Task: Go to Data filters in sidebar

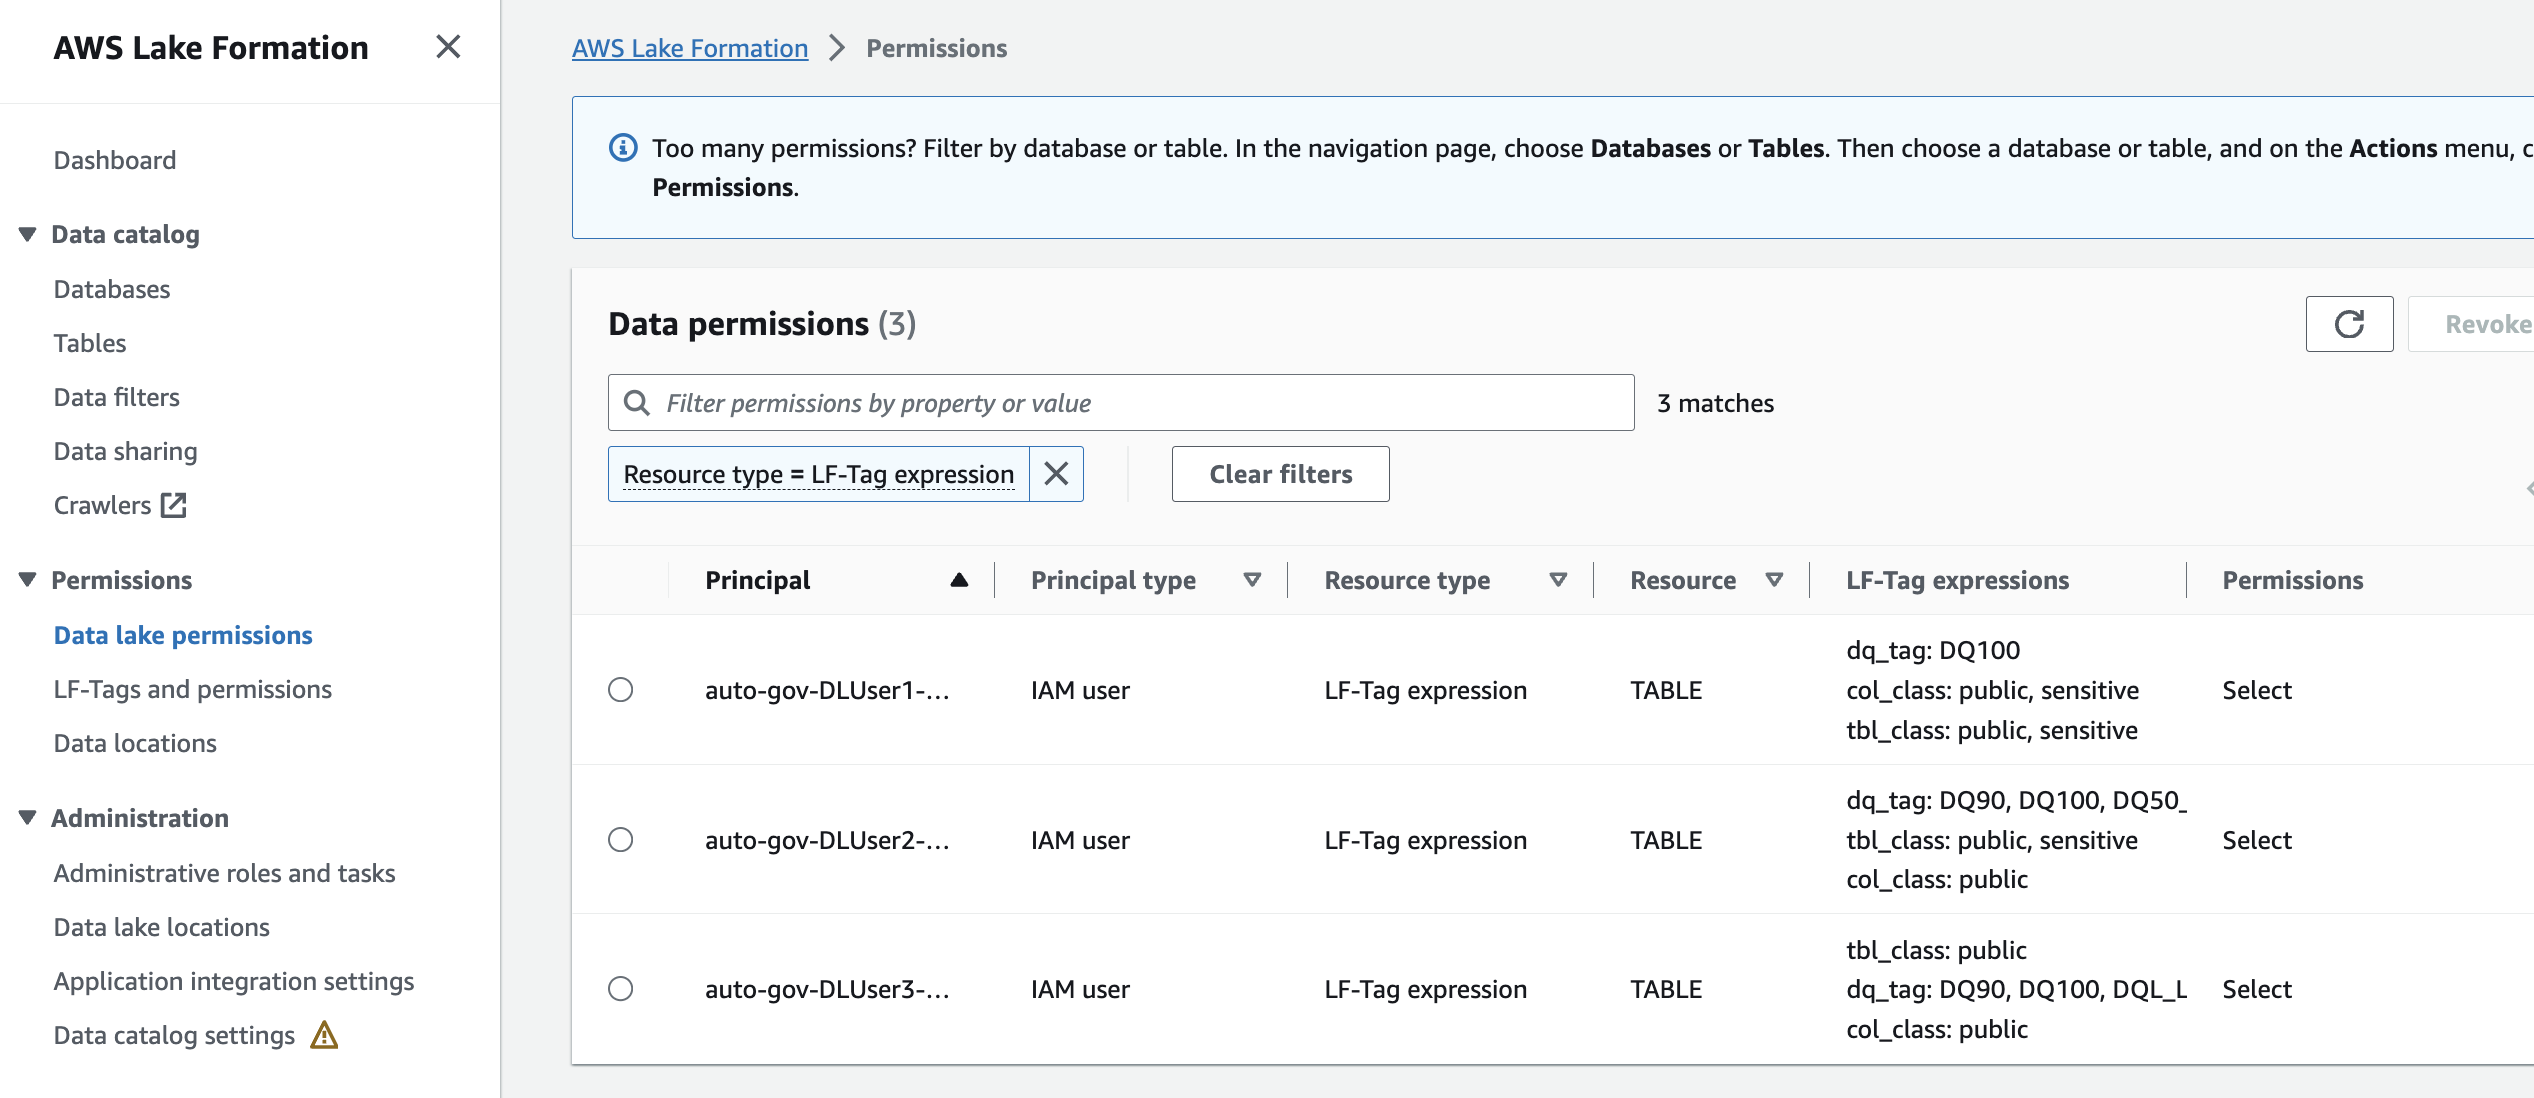Action: tap(116, 397)
